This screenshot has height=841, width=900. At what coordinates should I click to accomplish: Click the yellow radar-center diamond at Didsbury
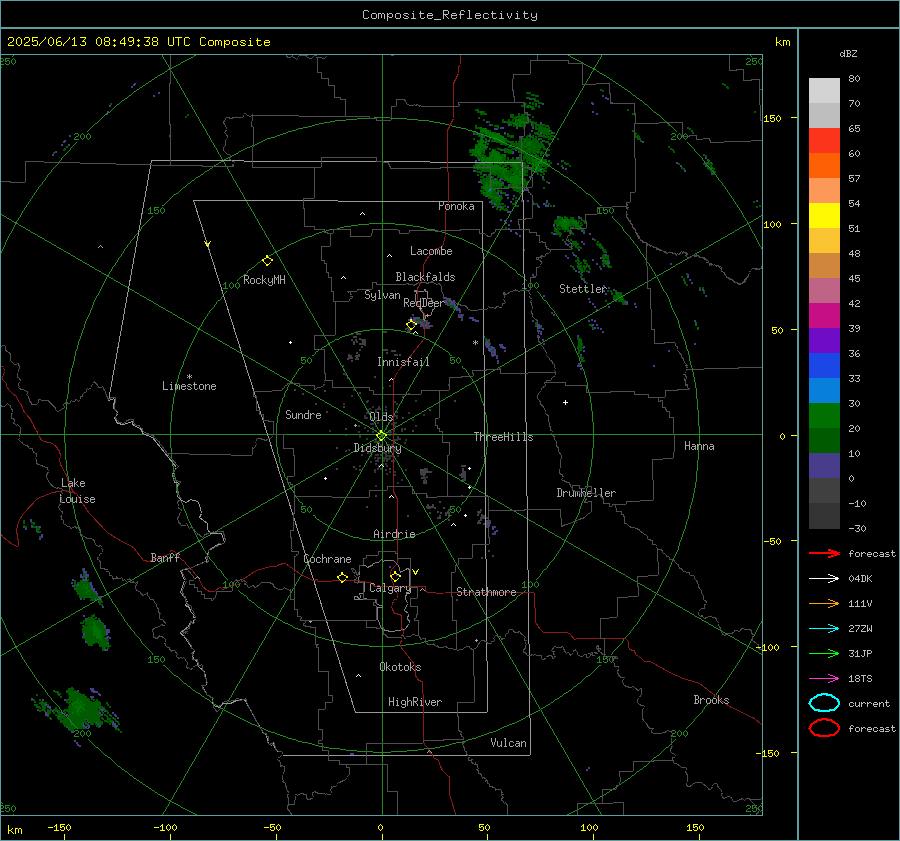coord(381,436)
